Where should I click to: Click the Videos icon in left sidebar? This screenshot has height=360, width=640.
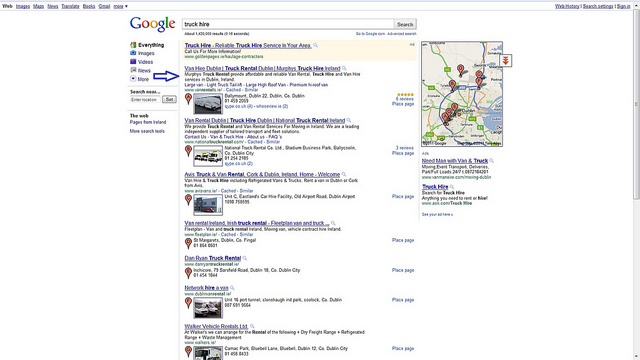click(x=133, y=62)
